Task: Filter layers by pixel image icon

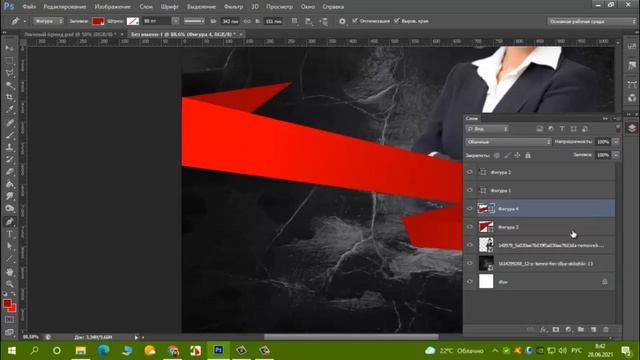Action: [x=540, y=129]
